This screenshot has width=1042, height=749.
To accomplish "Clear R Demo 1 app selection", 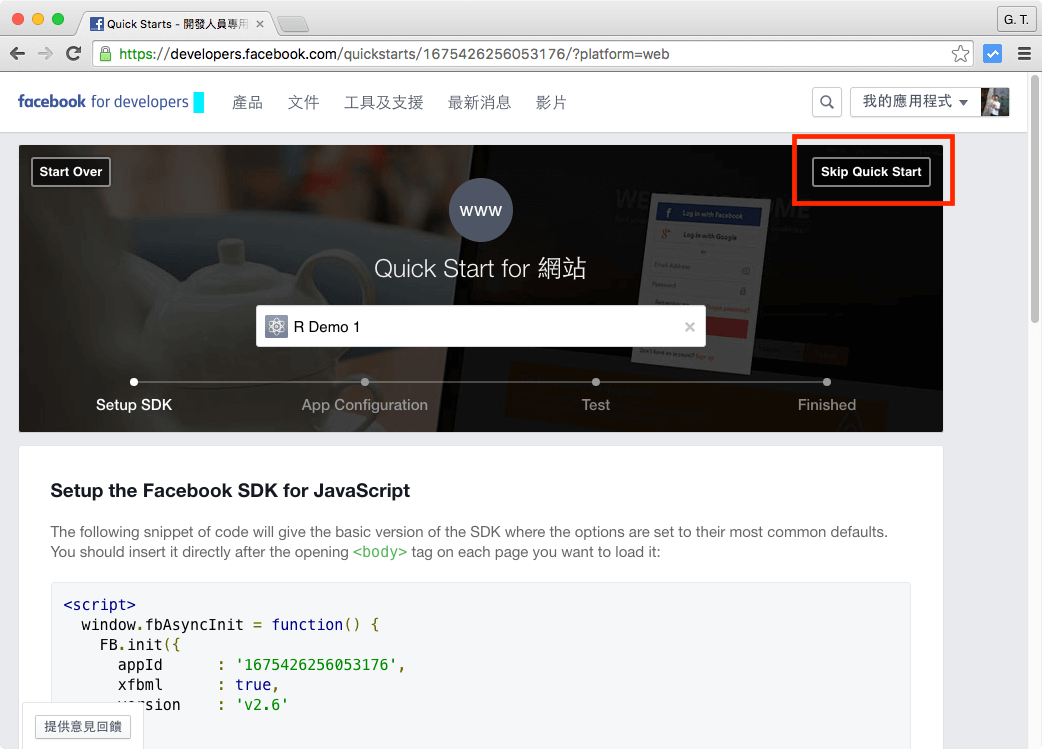I will click(x=689, y=327).
